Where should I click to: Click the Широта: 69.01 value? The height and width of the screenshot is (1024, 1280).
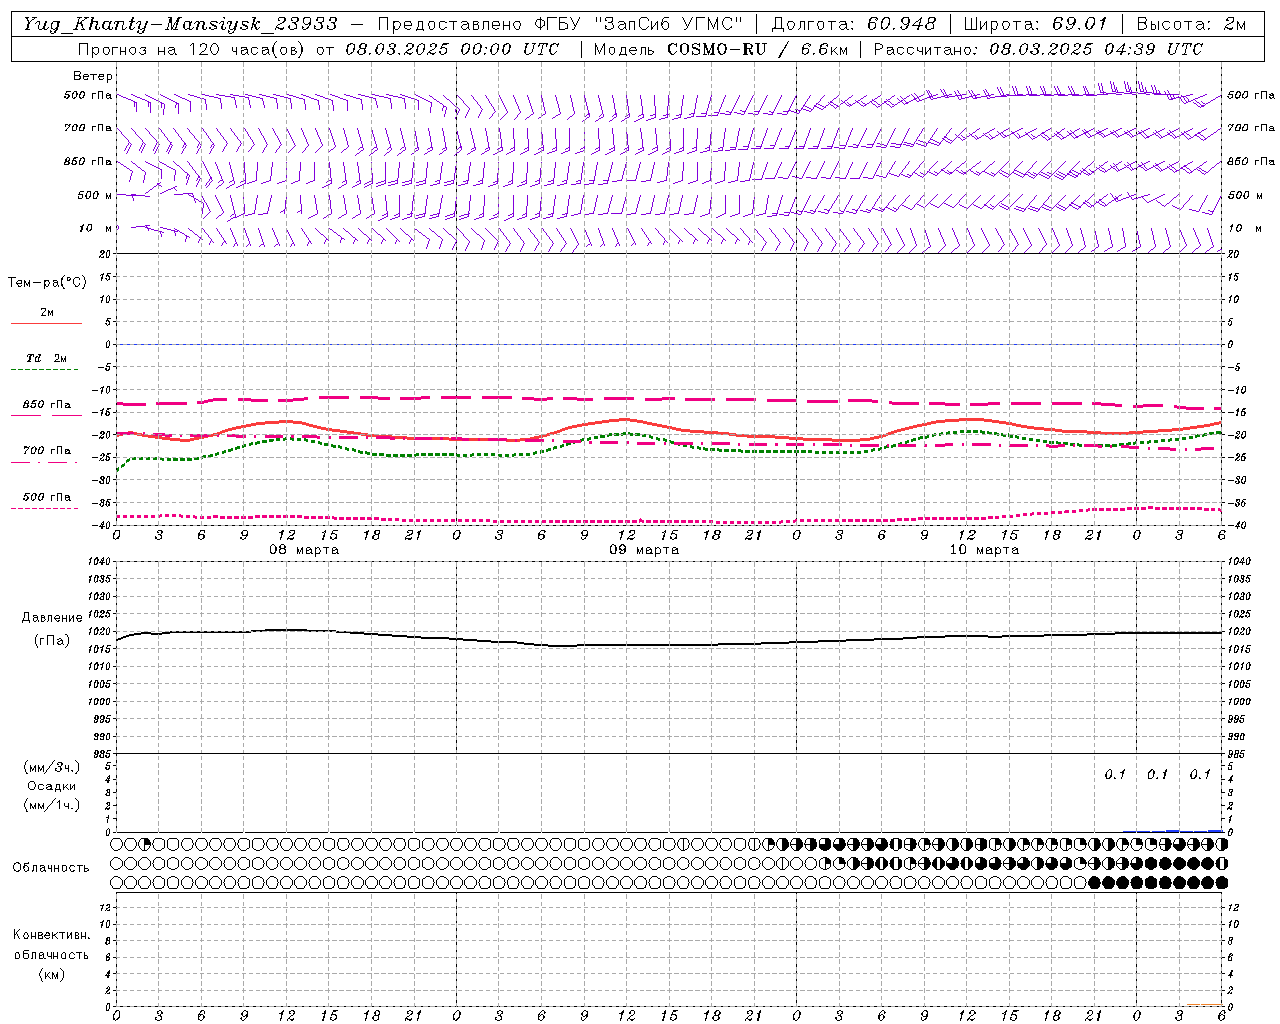point(1036,24)
